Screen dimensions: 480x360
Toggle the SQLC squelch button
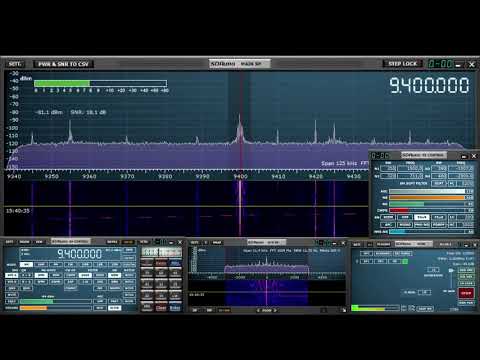point(12,301)
